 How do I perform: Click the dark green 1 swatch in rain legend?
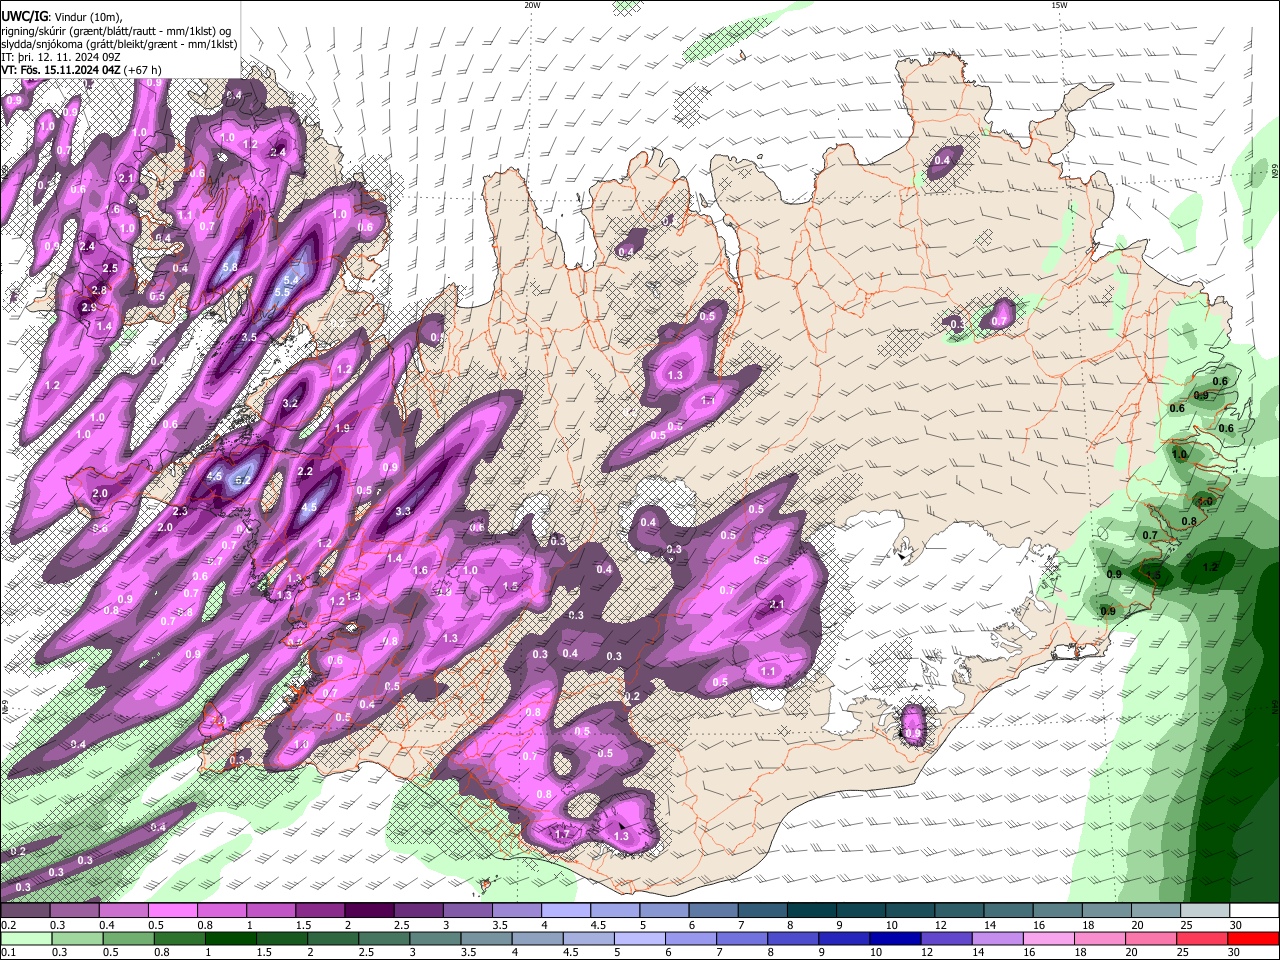pyautogui.click(x=231, y=938)
